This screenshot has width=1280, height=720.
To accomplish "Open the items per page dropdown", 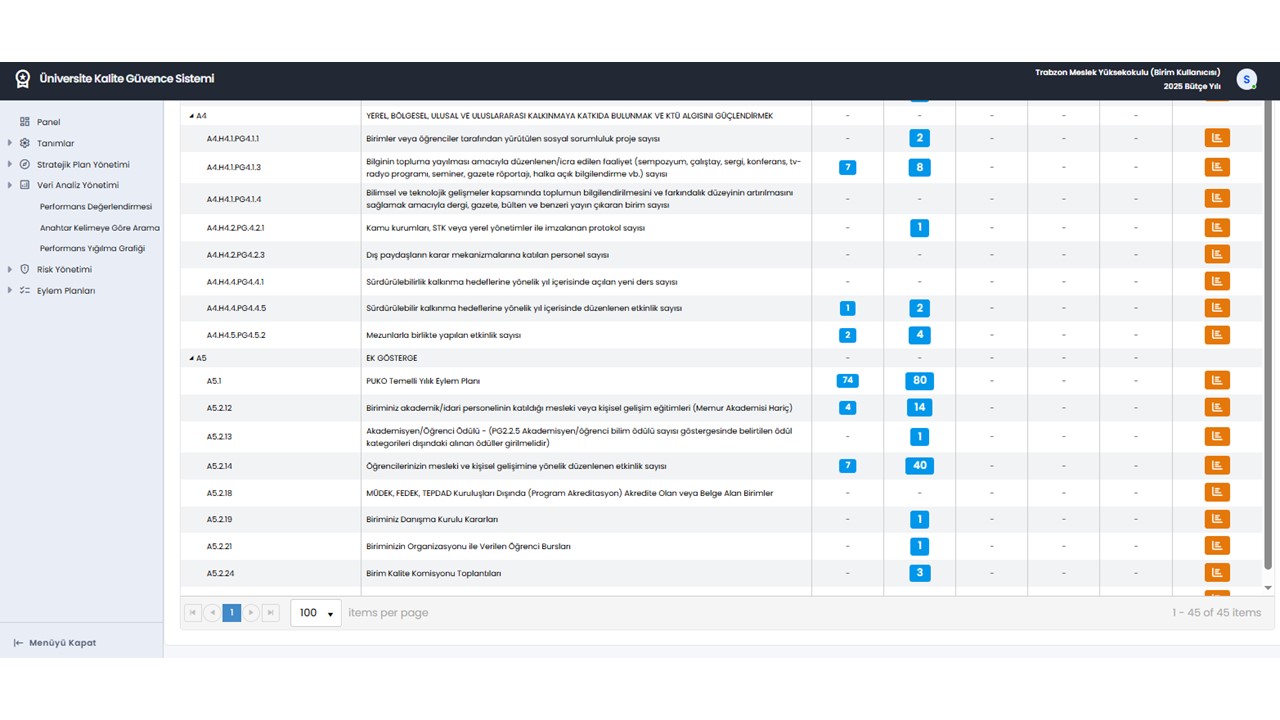I will [316, 613].
